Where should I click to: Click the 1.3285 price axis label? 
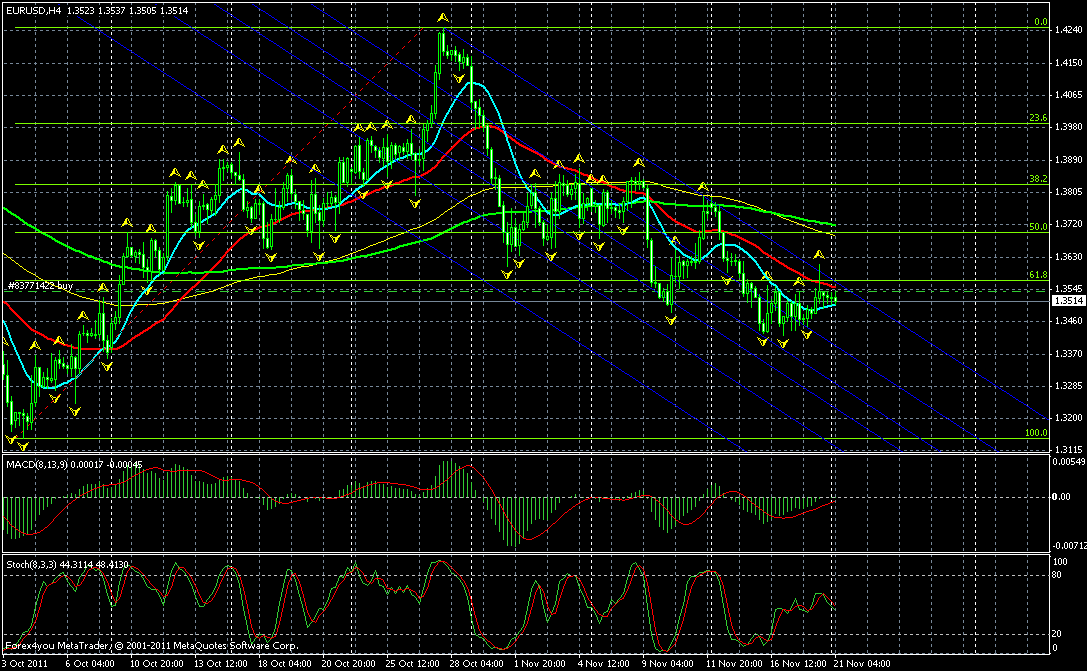[x=1068, y=385]
